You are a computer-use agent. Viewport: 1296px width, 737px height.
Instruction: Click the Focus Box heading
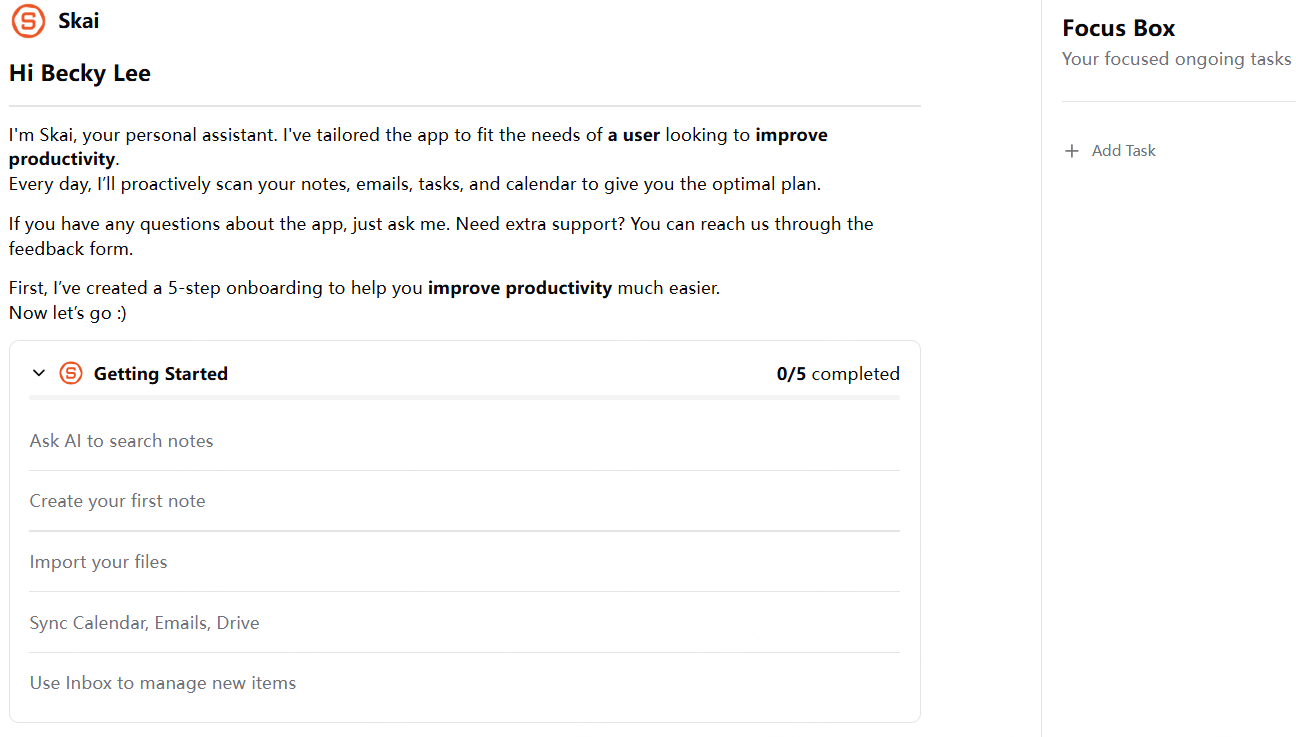[x=1118, y=28]
